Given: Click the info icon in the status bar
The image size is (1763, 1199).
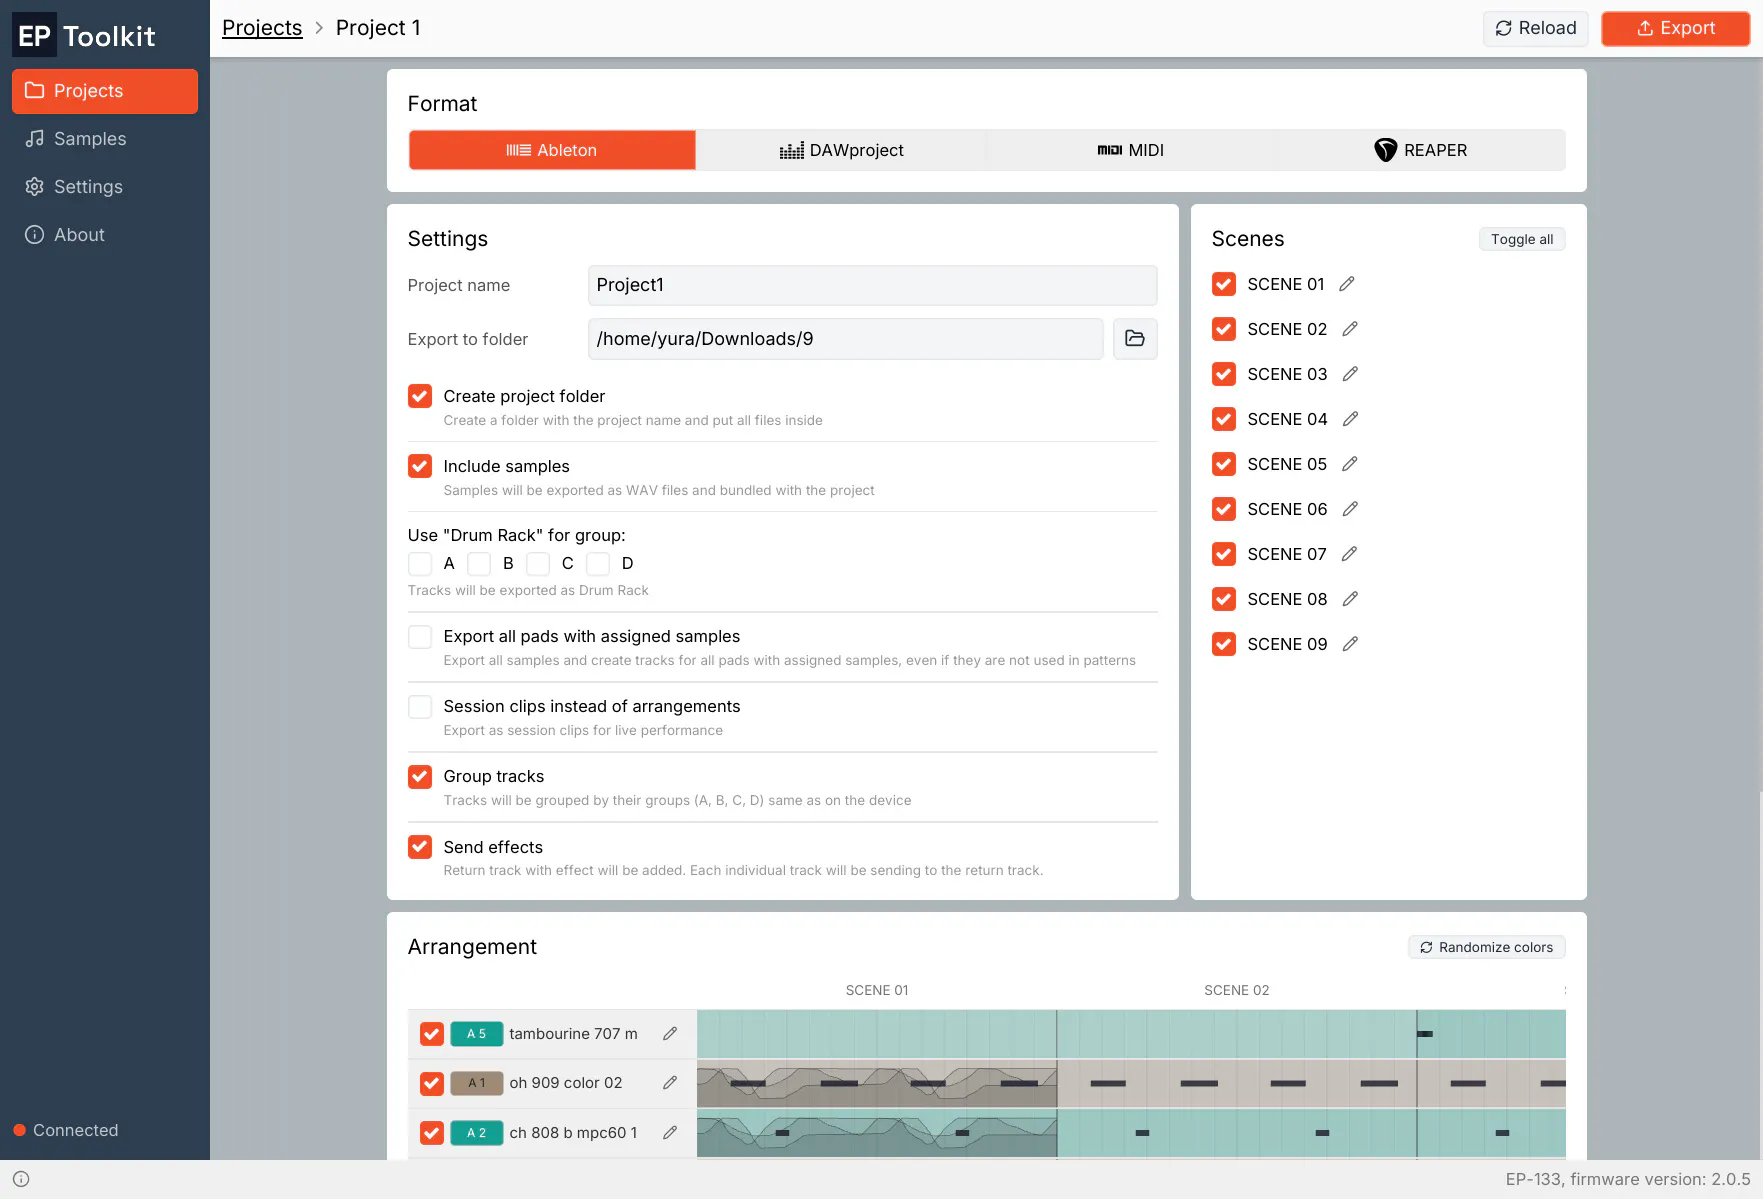Looking at the screenshot, I should pyautogui.click(x=21, y=1179).
